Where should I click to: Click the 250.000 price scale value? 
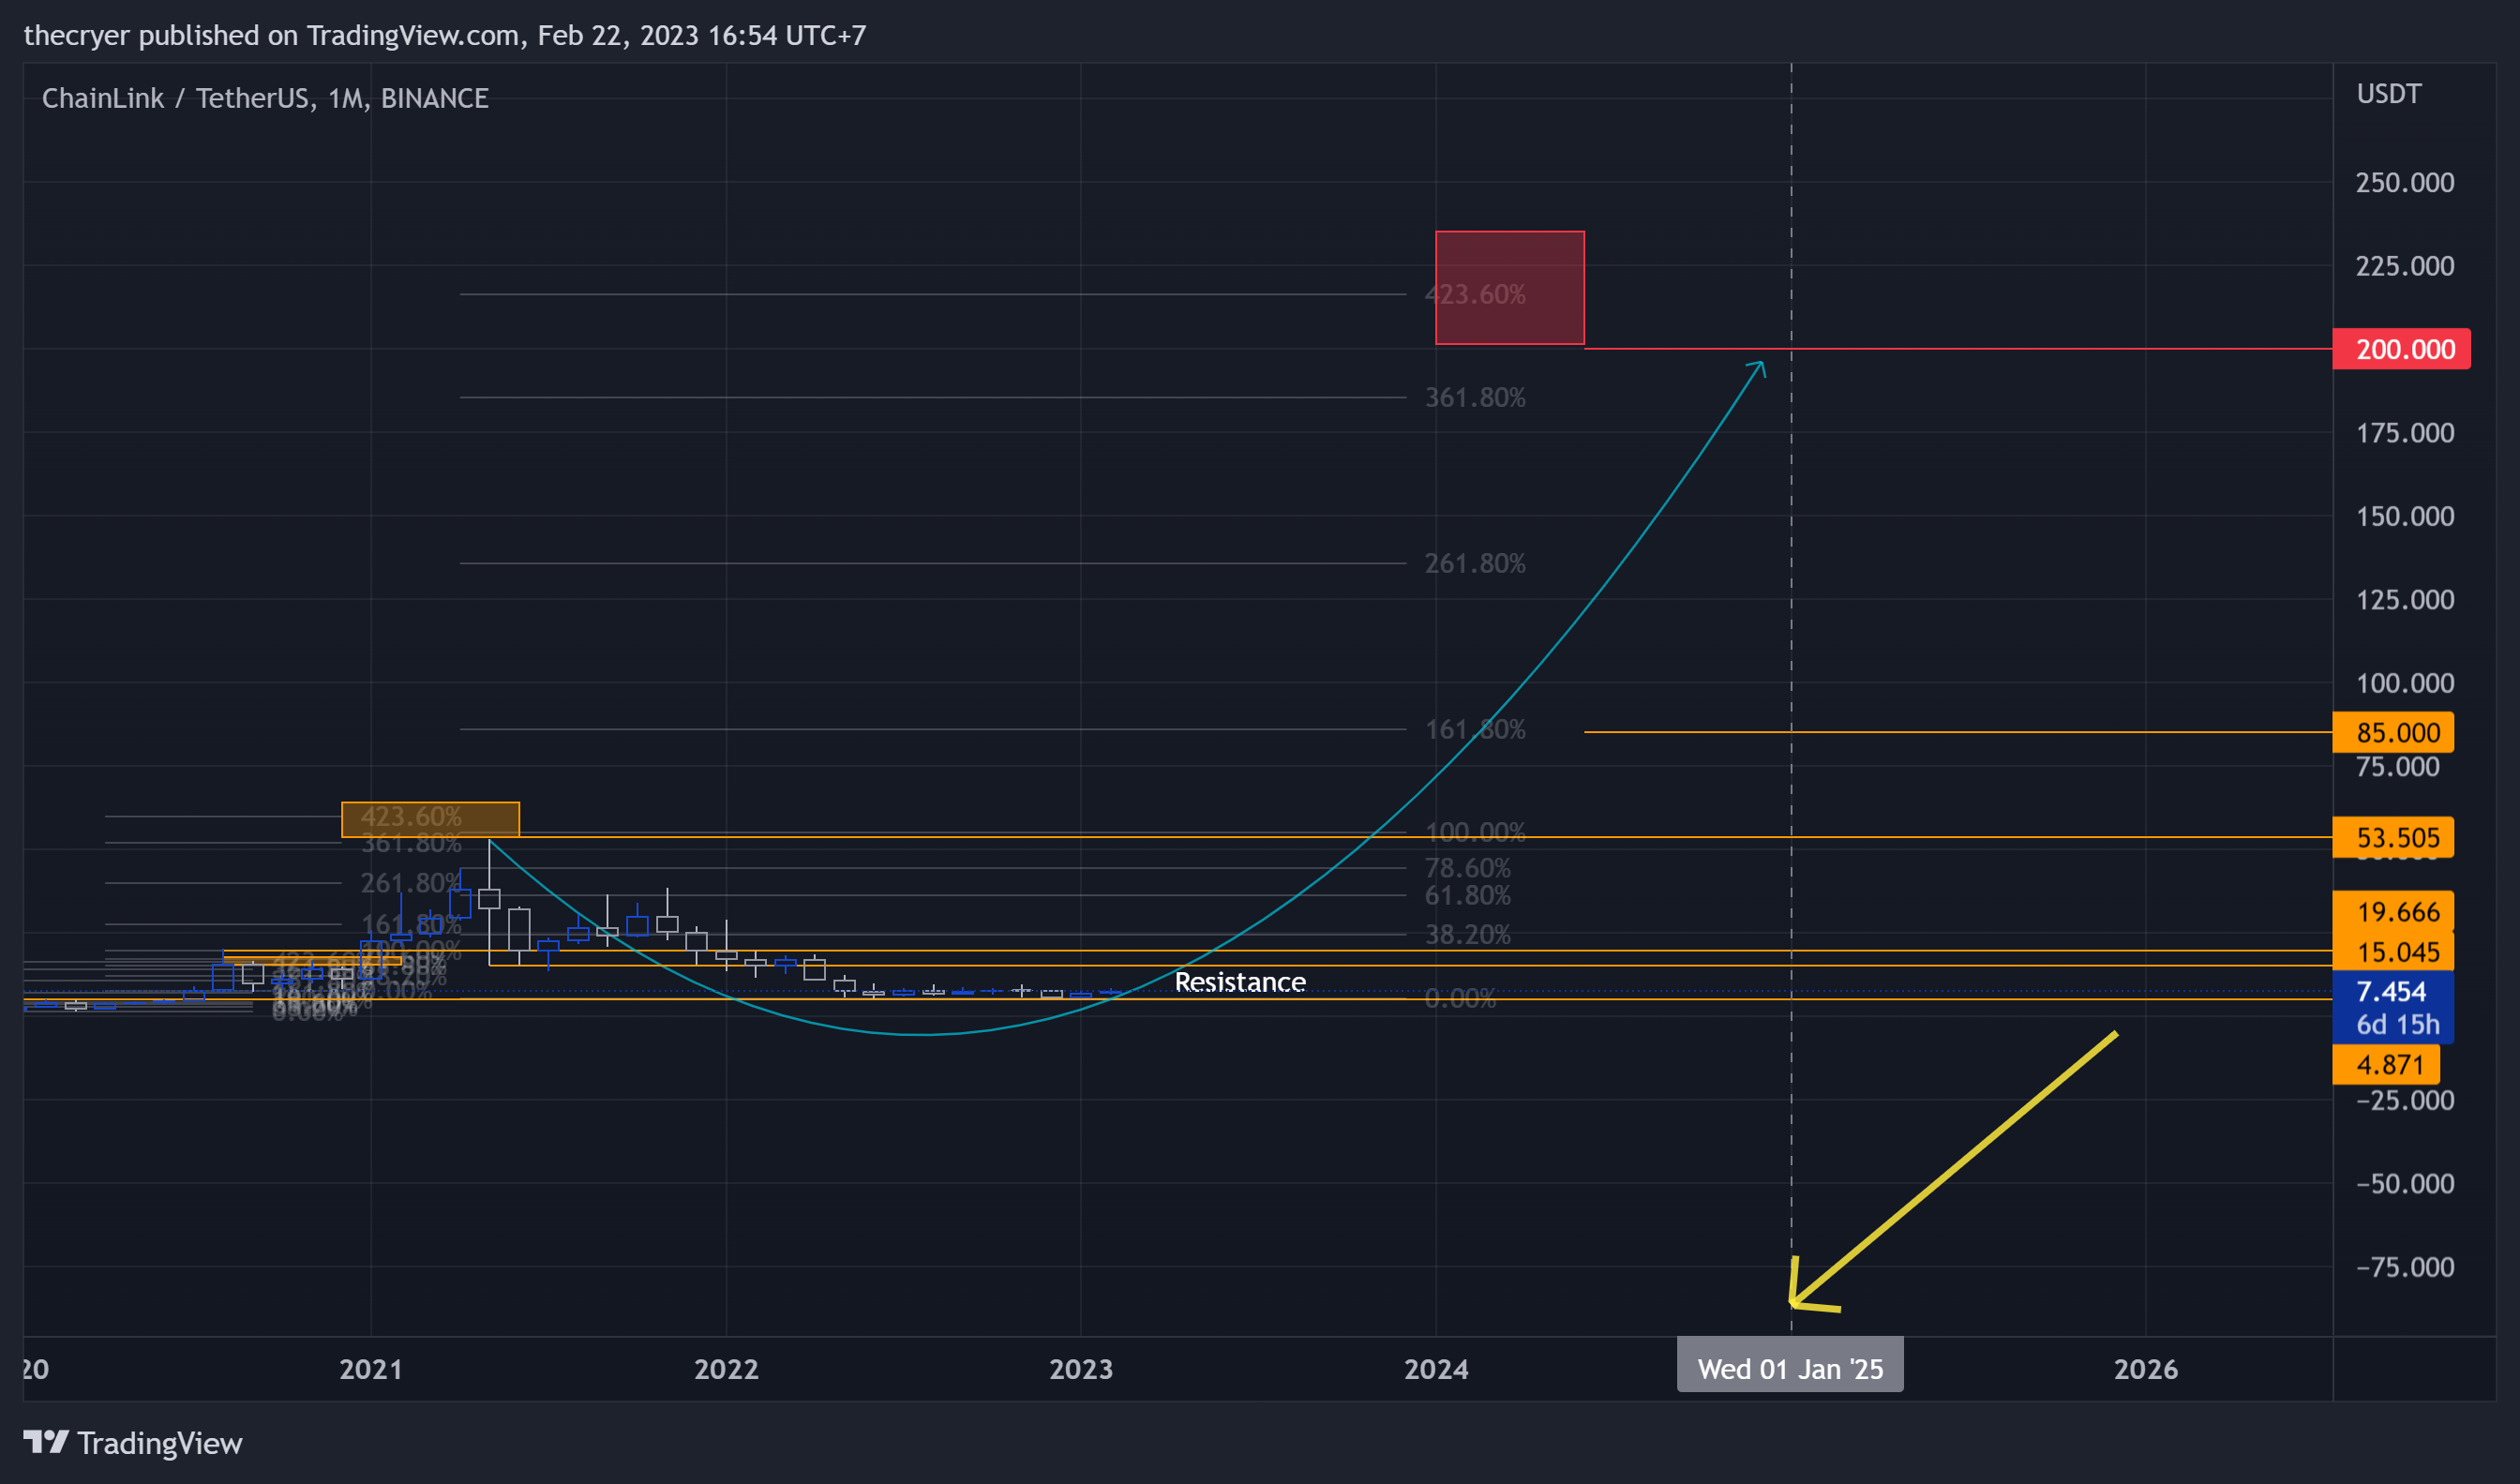(2404, 182)
